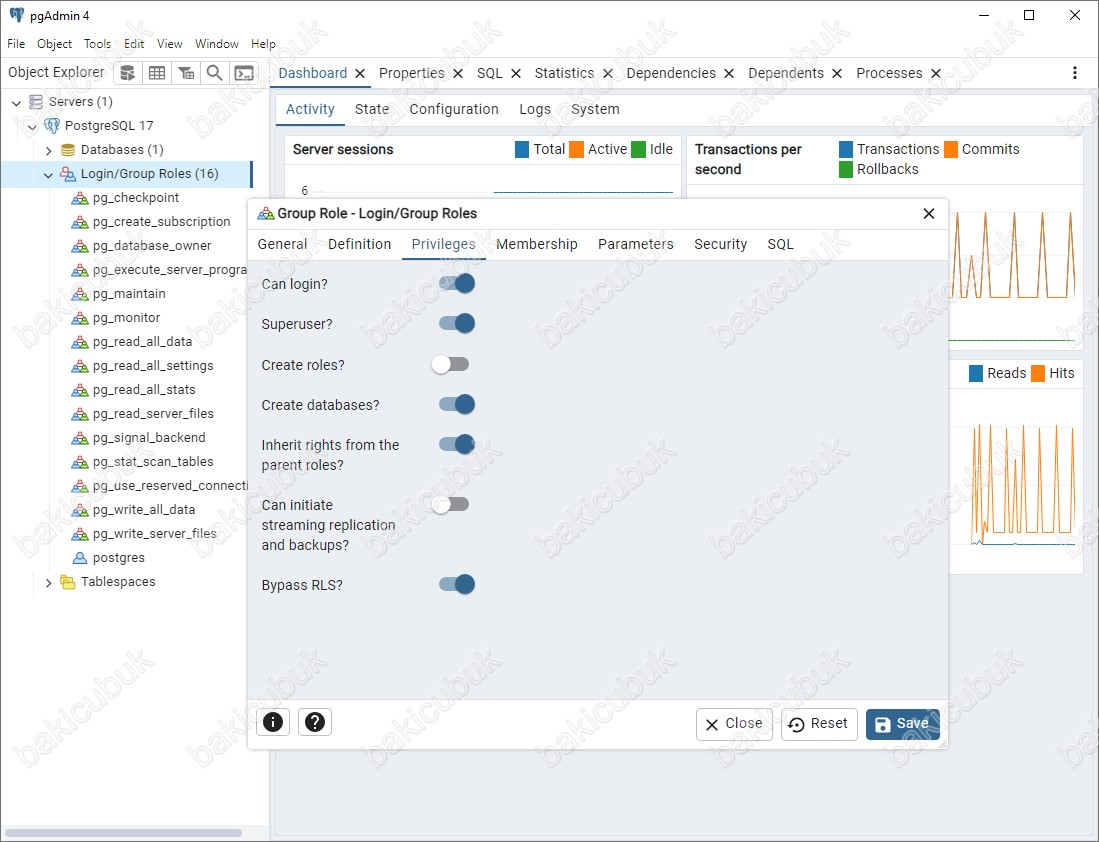Image resolution: width=1099 pixels, height=842 pixels.
Task: Close the Statistics tab with its X
Action: (x=608, y=74)
